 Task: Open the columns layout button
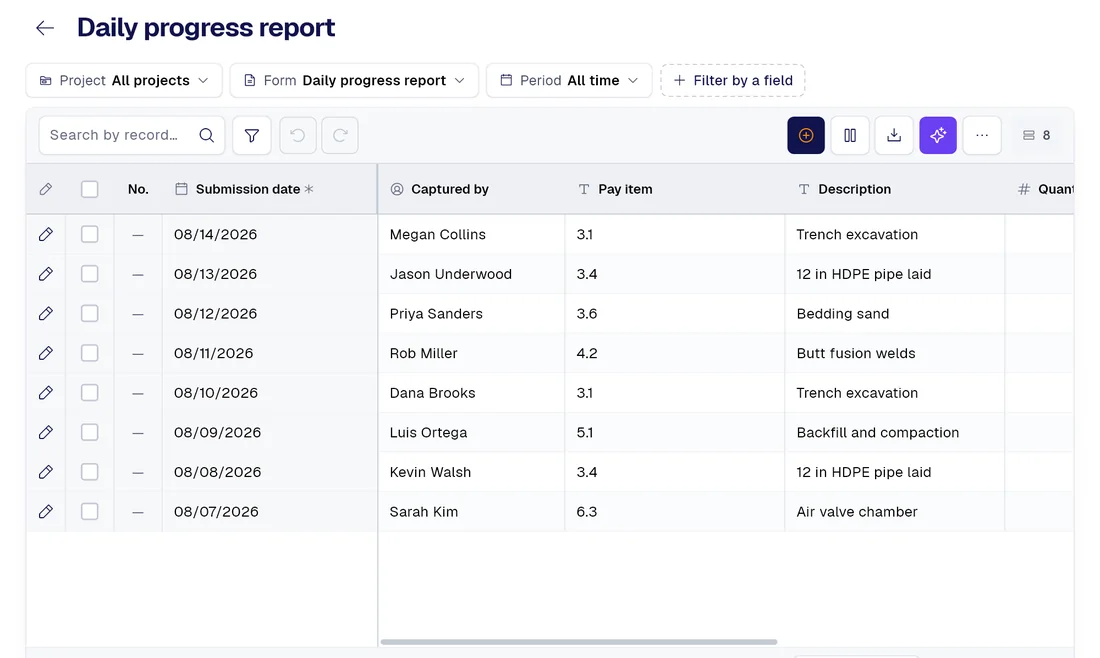tap(850, 135)
